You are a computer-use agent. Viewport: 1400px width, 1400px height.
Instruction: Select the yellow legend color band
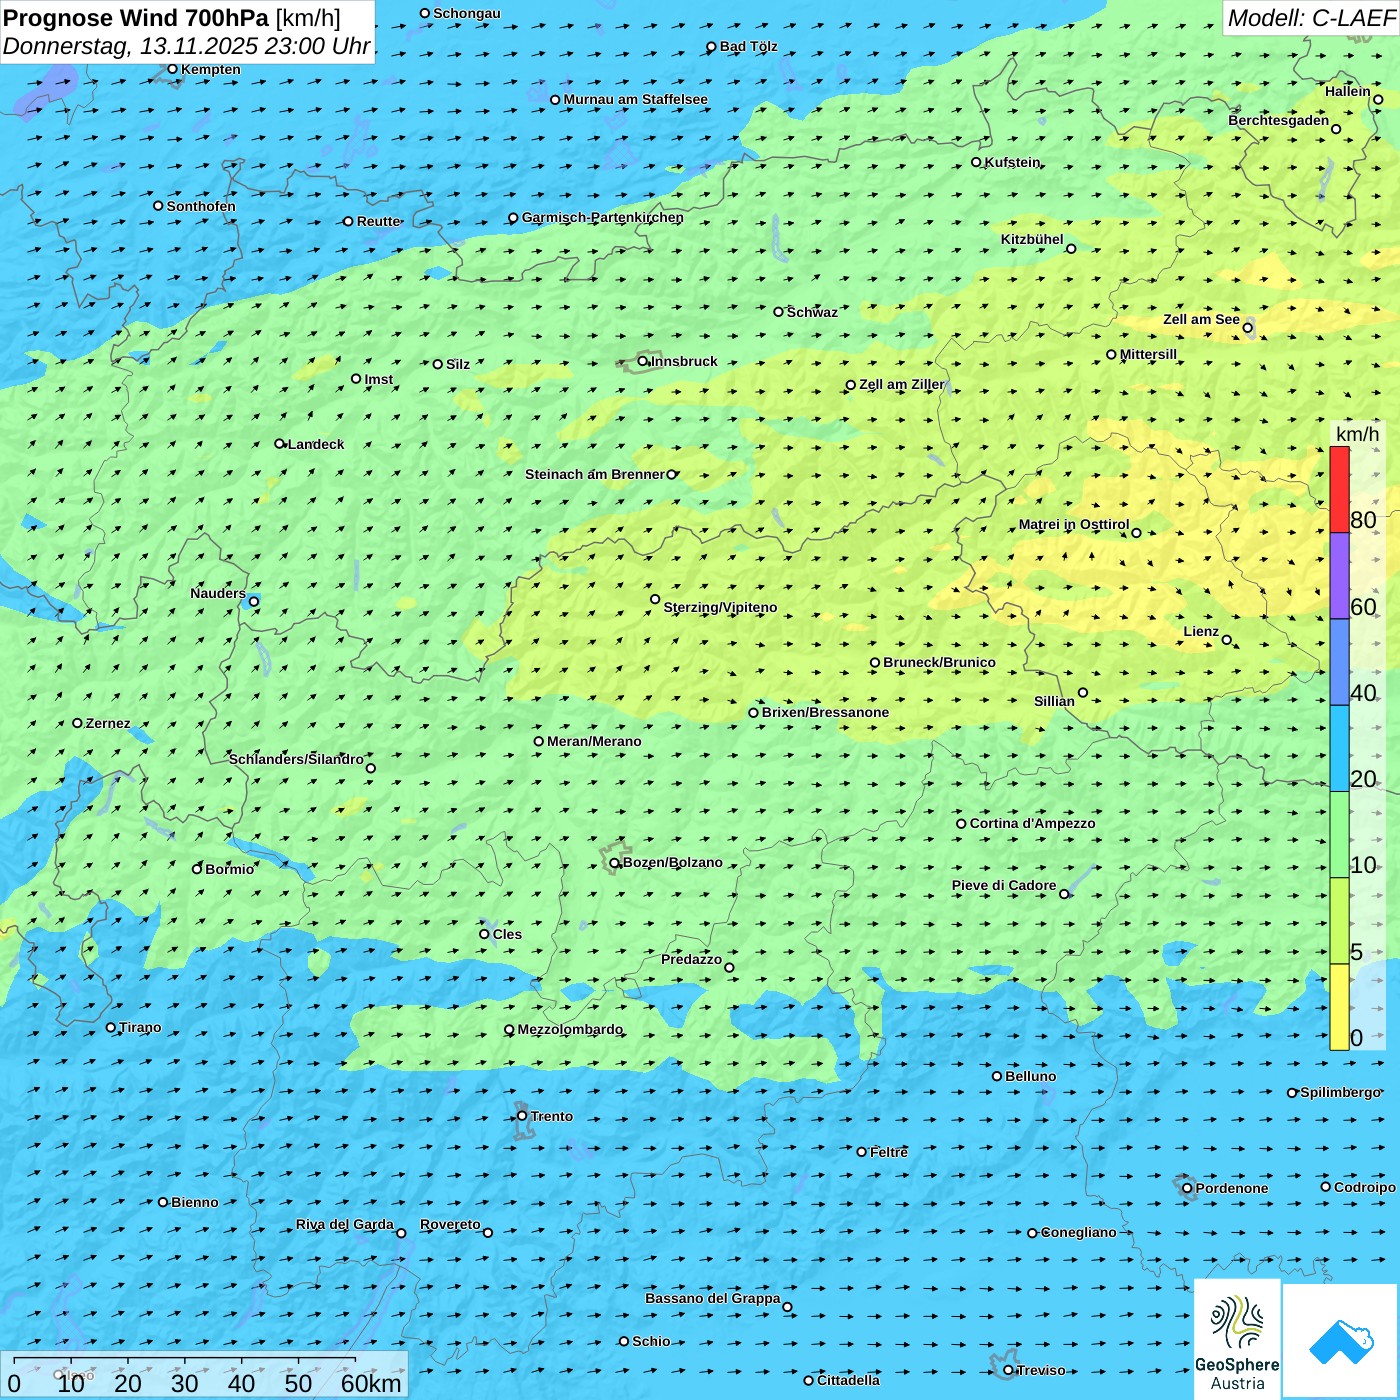[1339, 1006]
